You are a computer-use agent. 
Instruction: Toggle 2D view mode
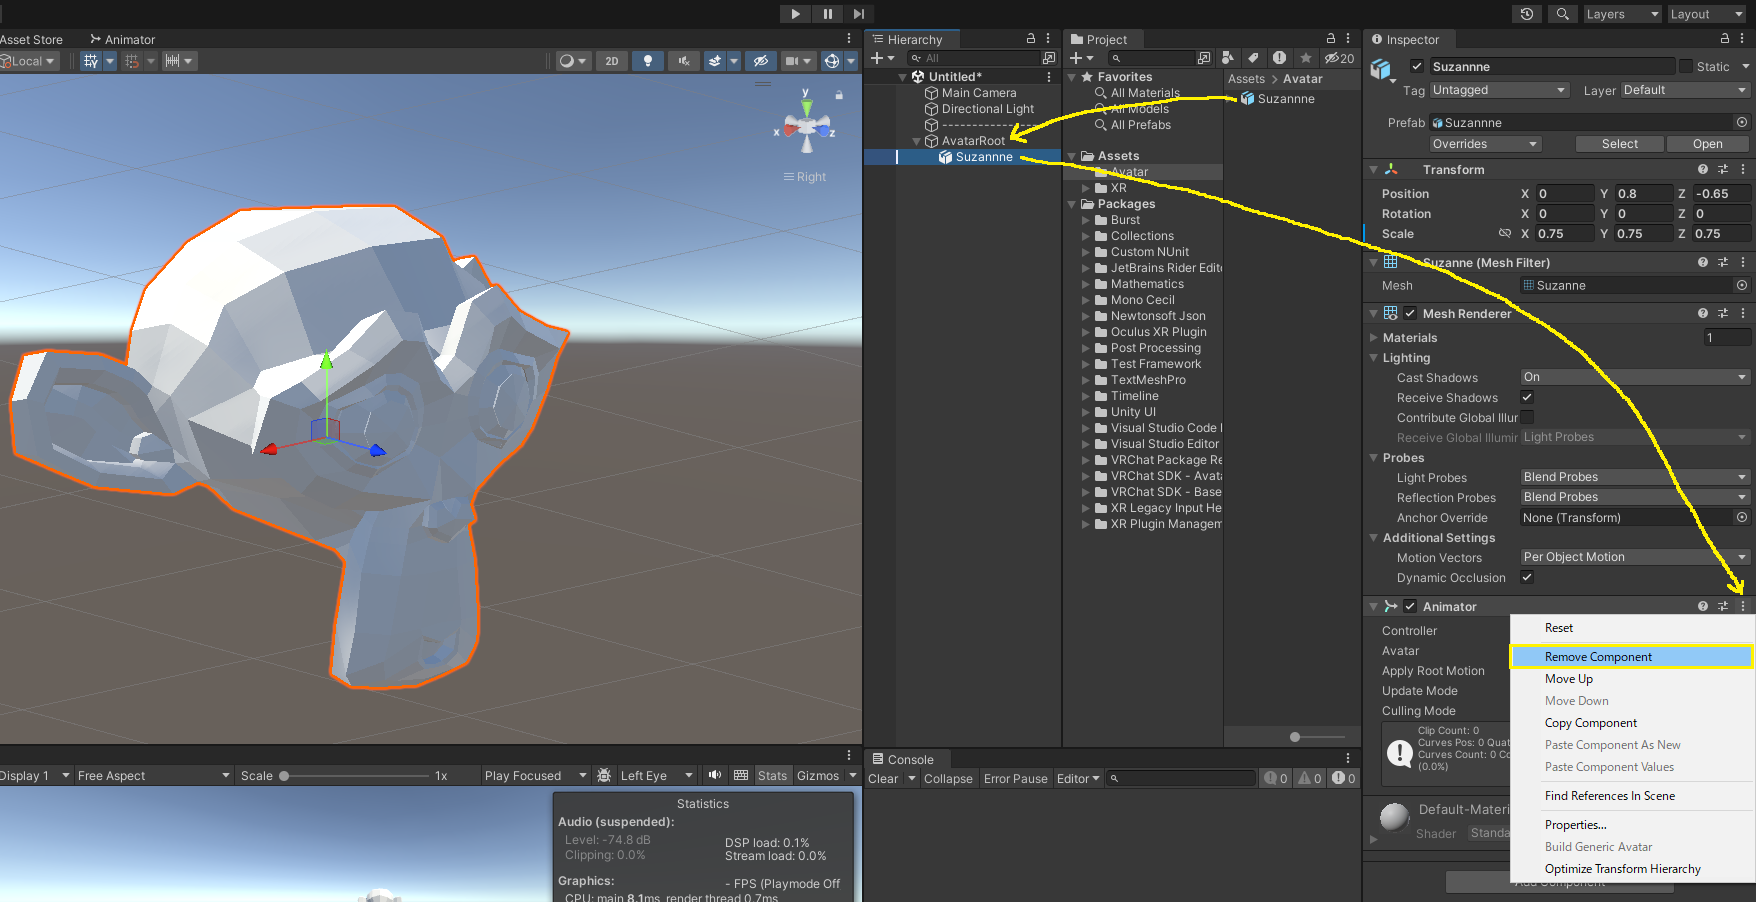[x=612, y=61]
